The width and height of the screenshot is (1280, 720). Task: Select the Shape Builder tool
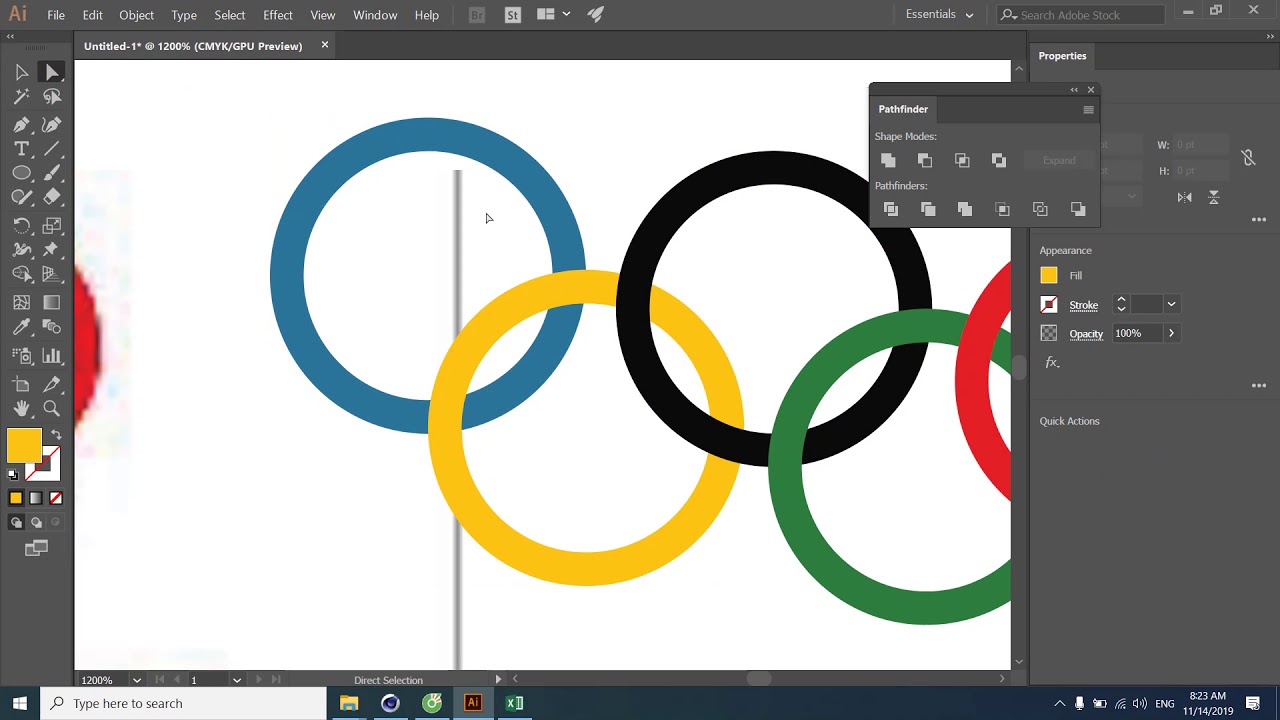[x=21, y=274]
